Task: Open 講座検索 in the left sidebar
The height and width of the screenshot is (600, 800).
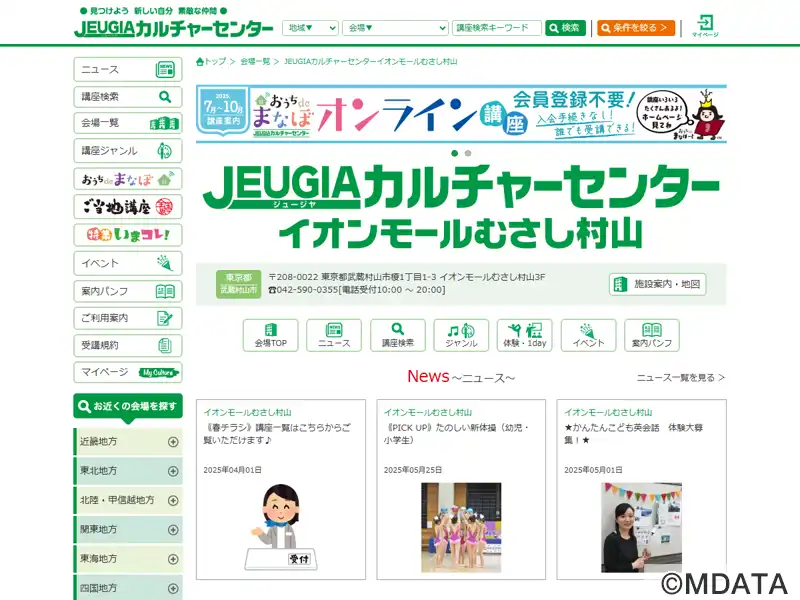Action: pos(128,96)
